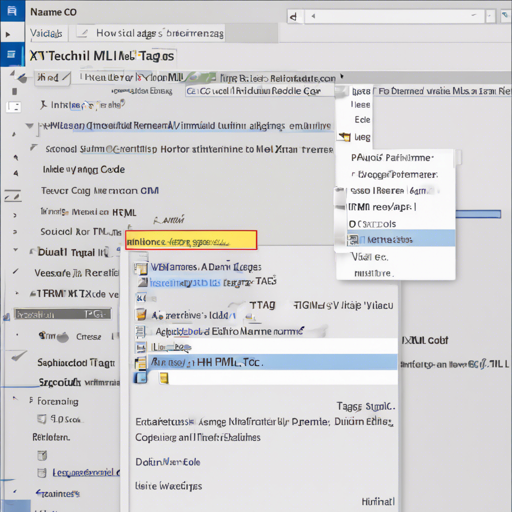Open the 'Lespaedanciel' link
Viewport: 512px width, 512px height.
(x=86, y=472)
